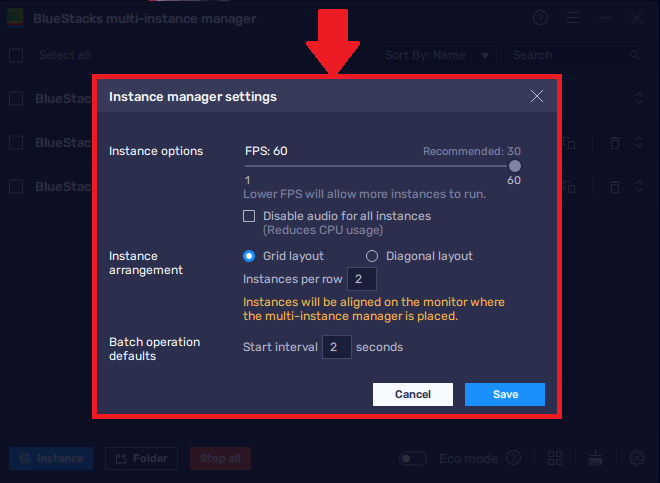
Task: Toggle the Eco mode switch
Action: 413,458
